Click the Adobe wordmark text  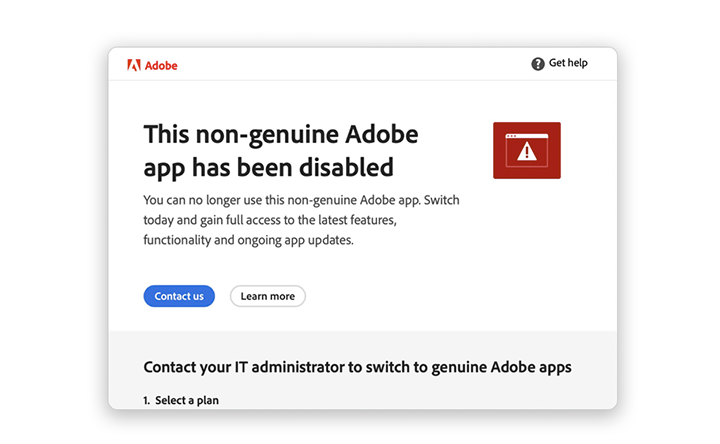click(x=161, y=66)
